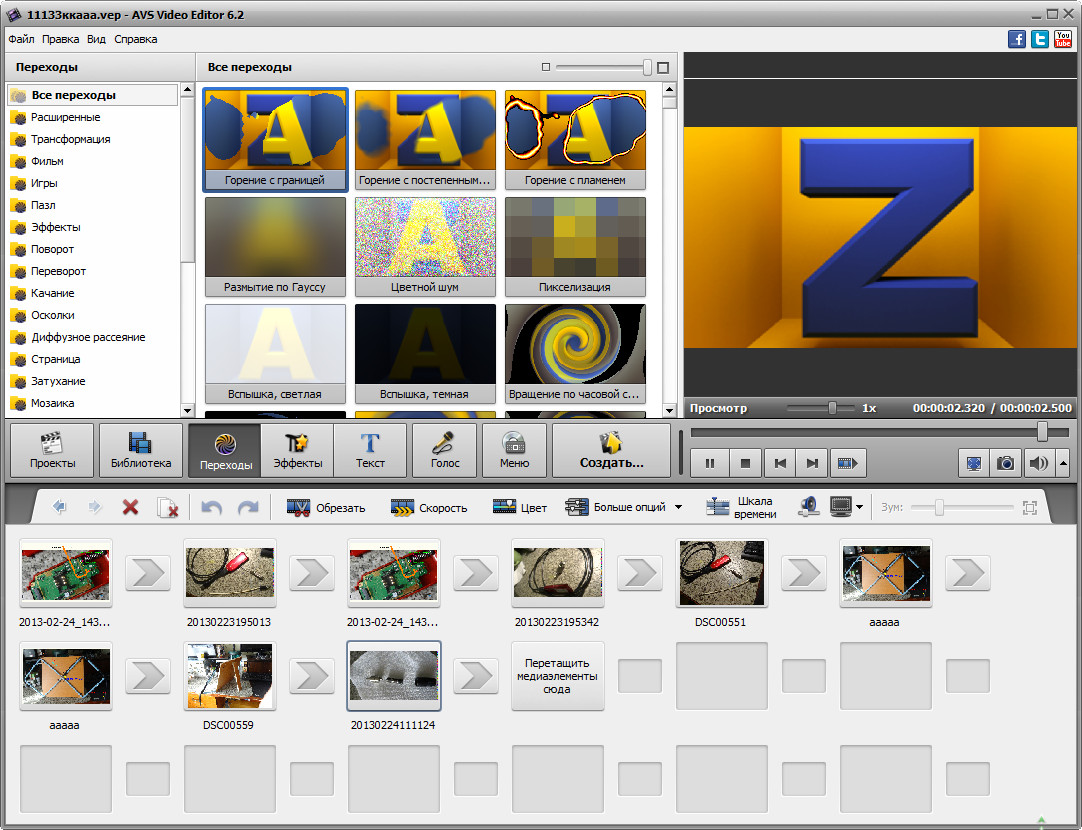
Task: Switch to the Эффекты panel
Action: click(x=297, y=450)
